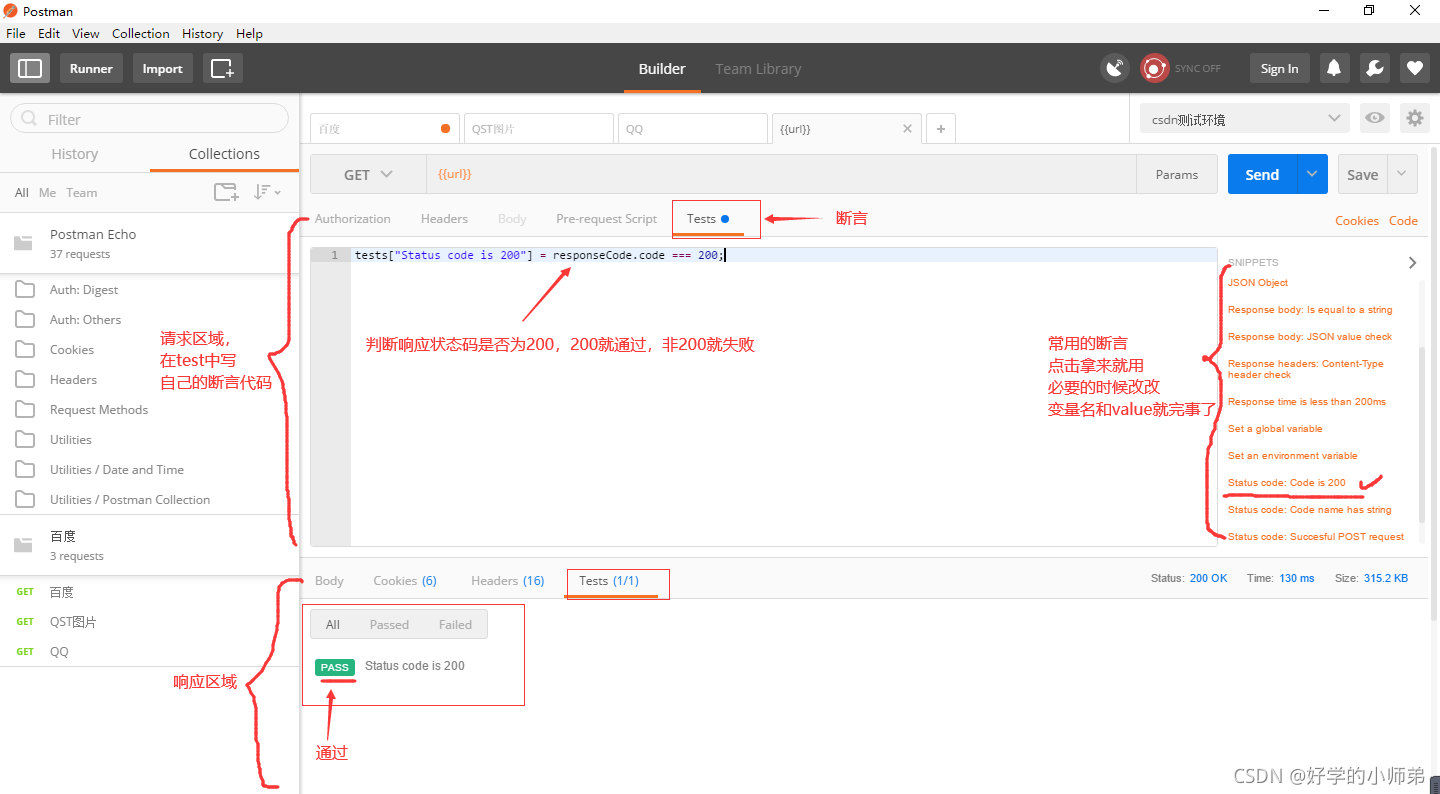Open the GET method dropdown
Screen dimensions: 1440x794
coord(368,174)
